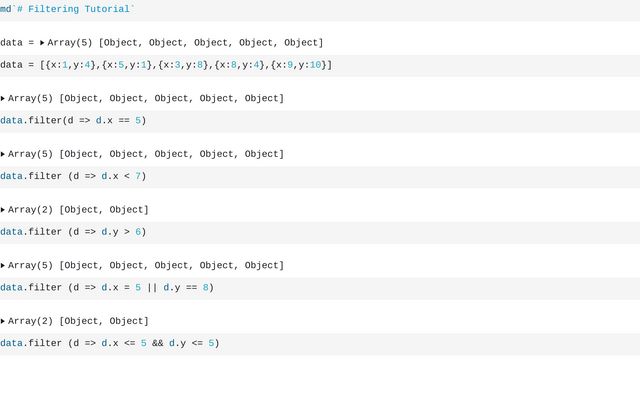The width and height of the screenshot is (640, 400).
Task: Expand the data Array(5) output triangle
Action: [x=42, y=42]
